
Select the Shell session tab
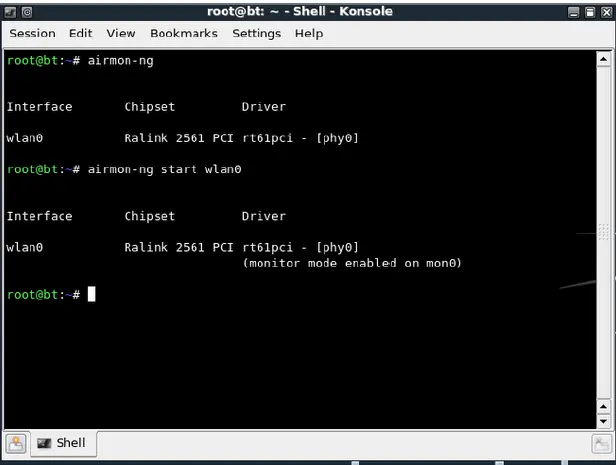click(x=64, y=443)
